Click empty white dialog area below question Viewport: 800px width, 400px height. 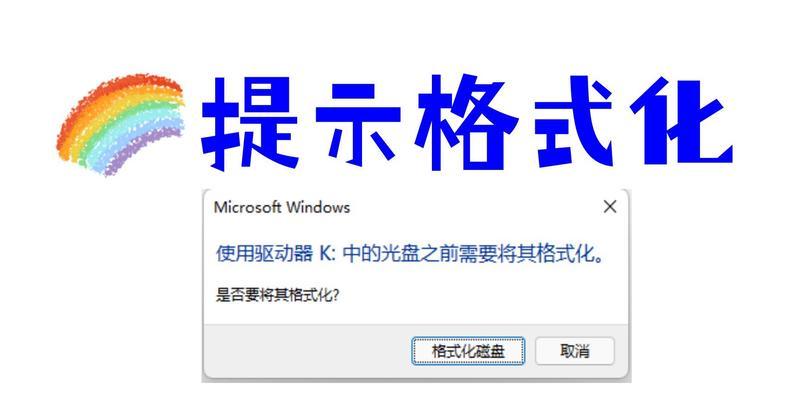[416, 313]
